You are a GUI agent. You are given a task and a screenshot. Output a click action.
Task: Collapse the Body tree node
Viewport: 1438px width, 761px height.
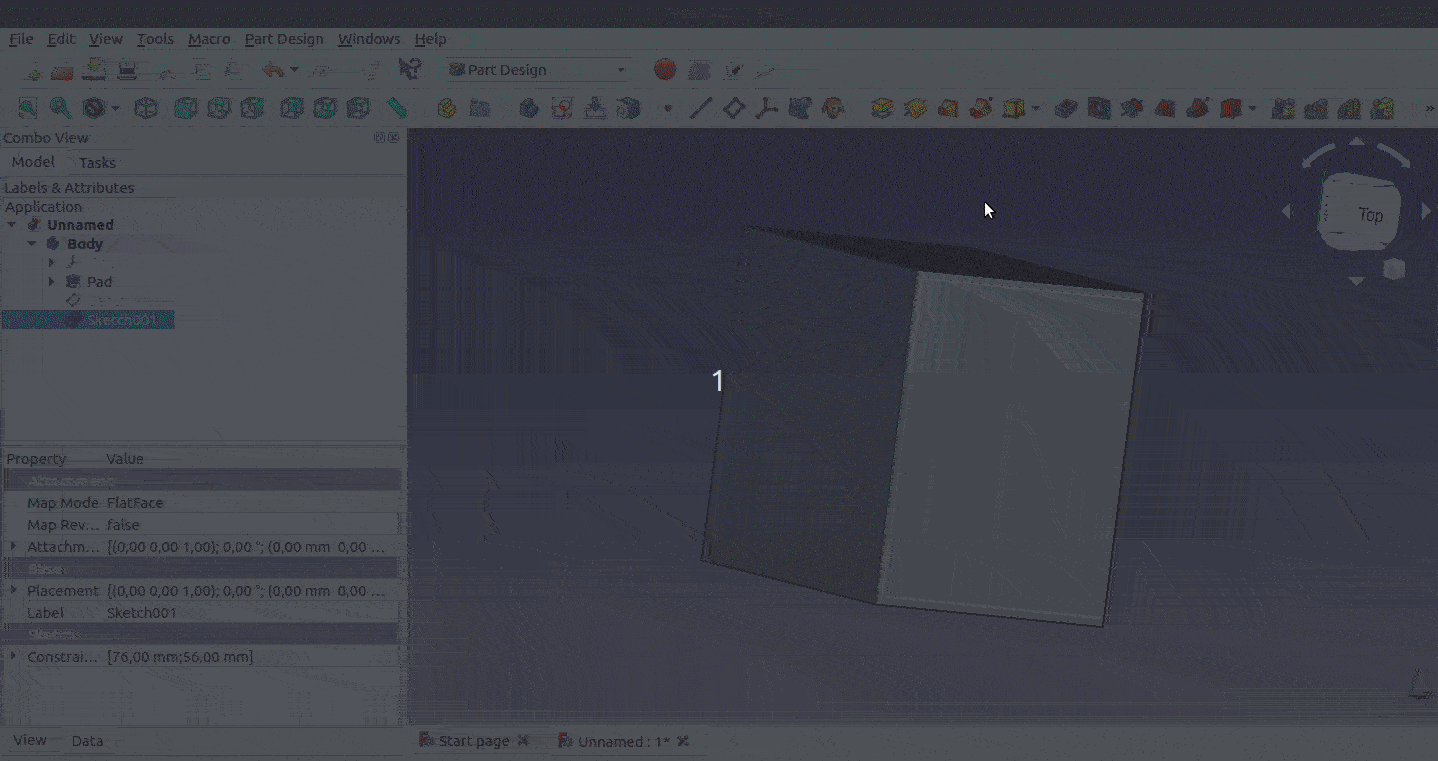[32, 244]
